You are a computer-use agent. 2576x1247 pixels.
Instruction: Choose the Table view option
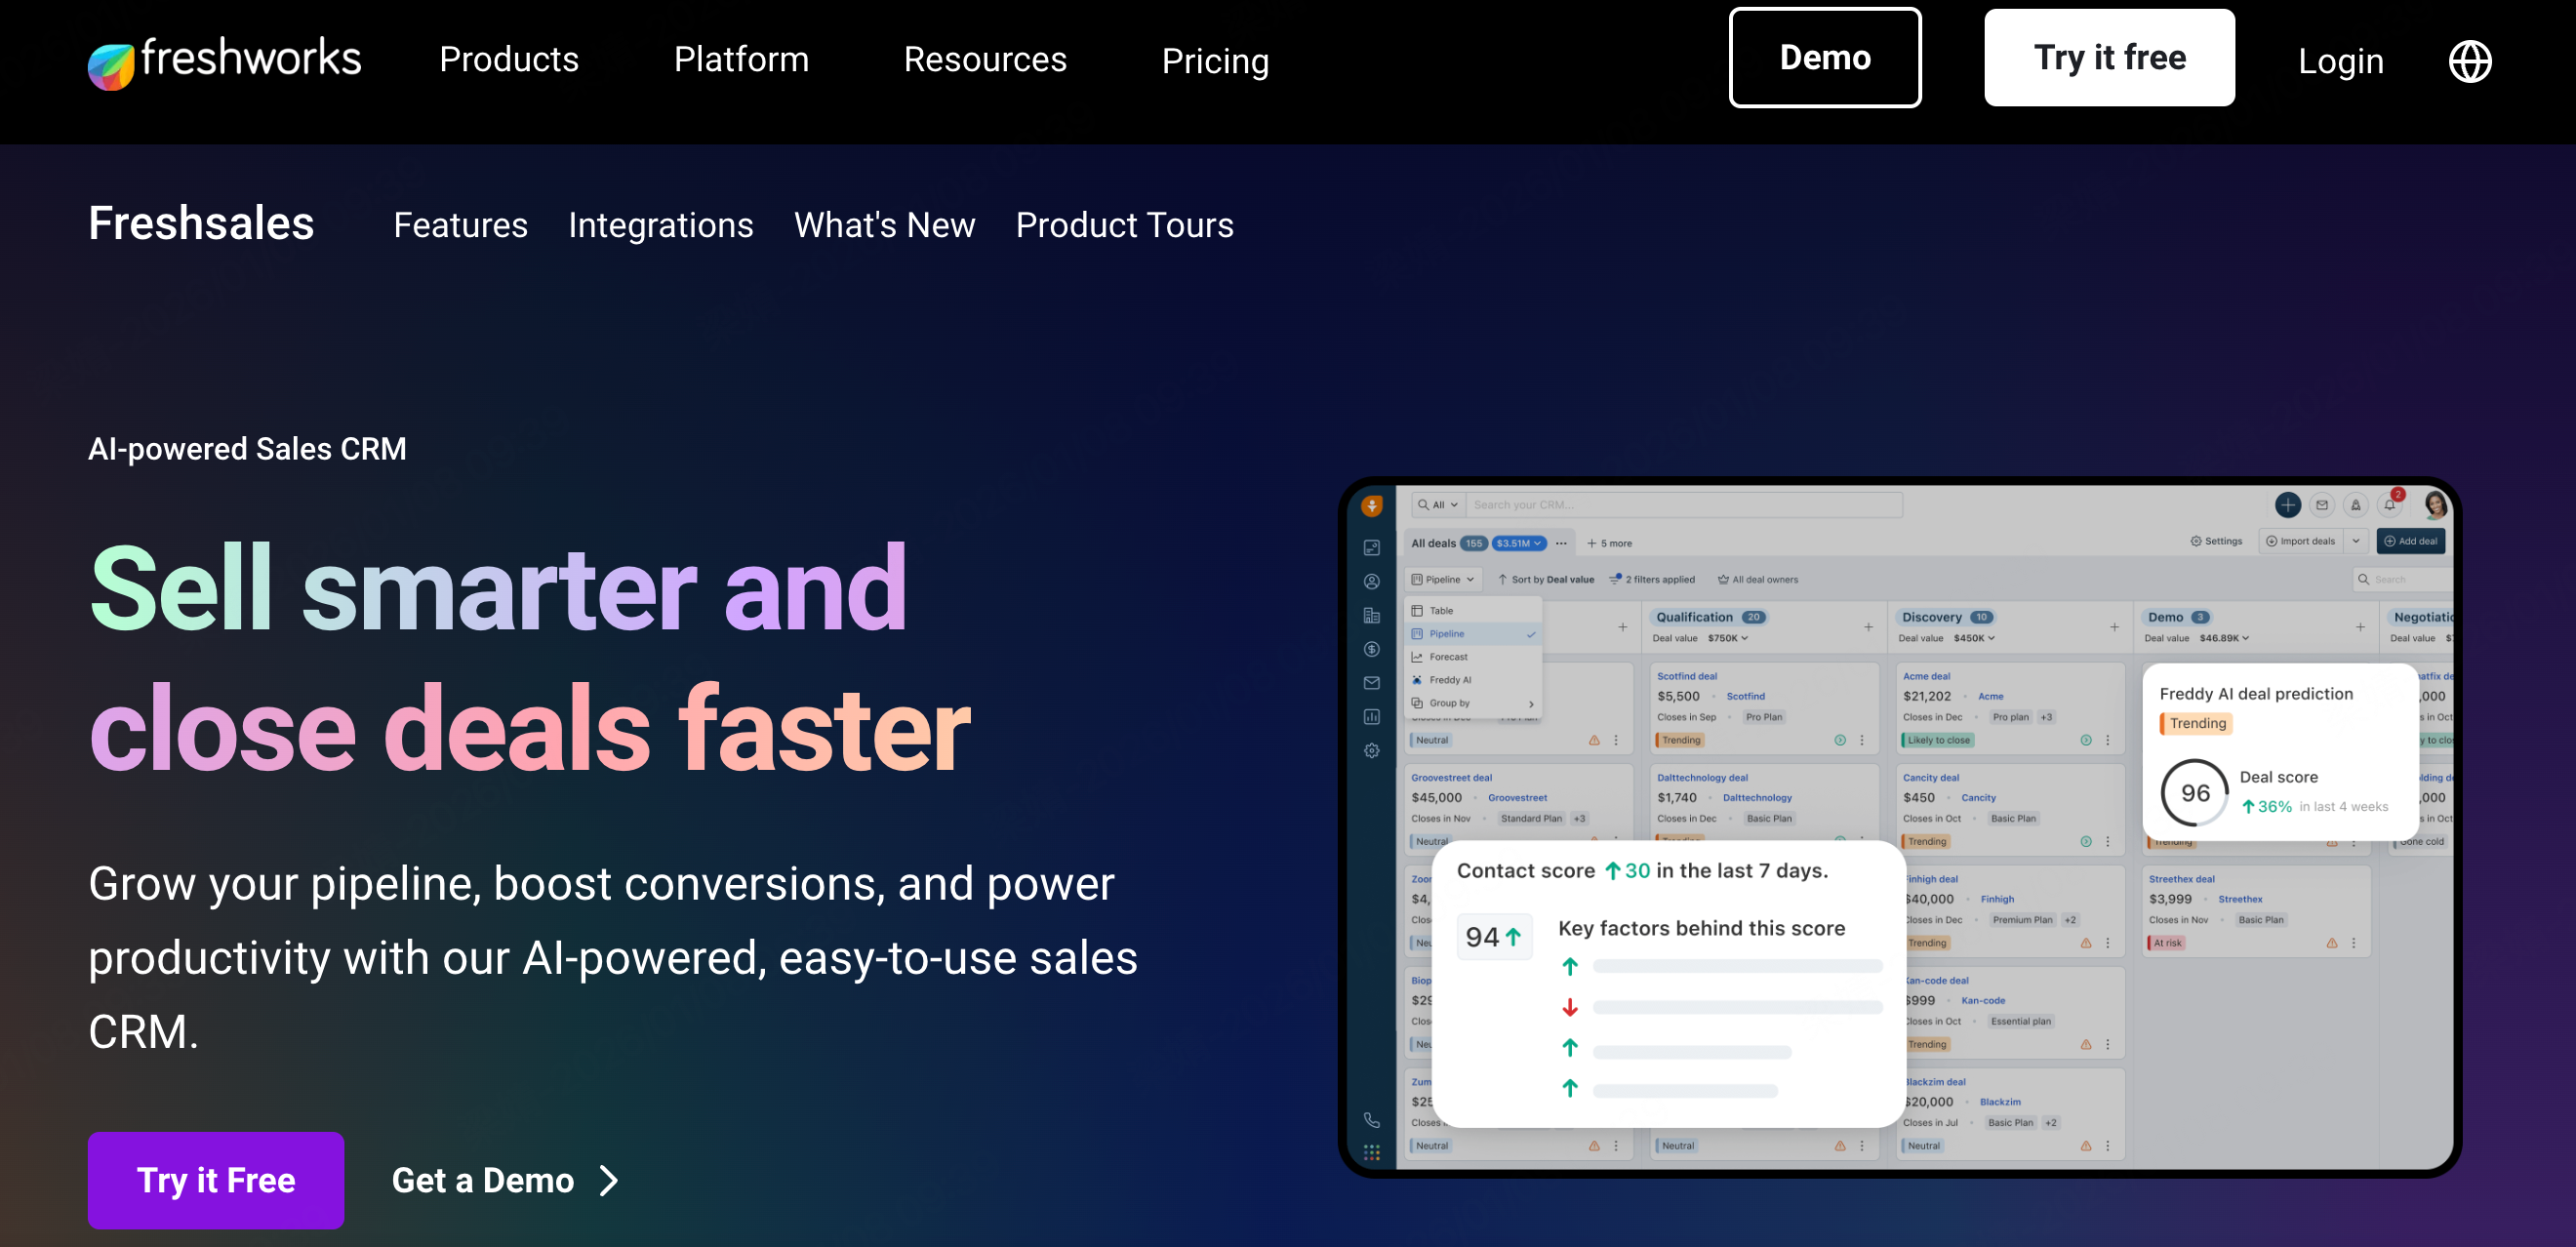tap(1441, 611)
